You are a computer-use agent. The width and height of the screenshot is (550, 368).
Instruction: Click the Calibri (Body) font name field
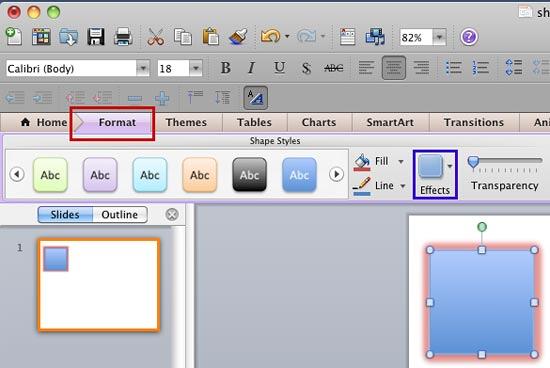click(x=71, y=68)
